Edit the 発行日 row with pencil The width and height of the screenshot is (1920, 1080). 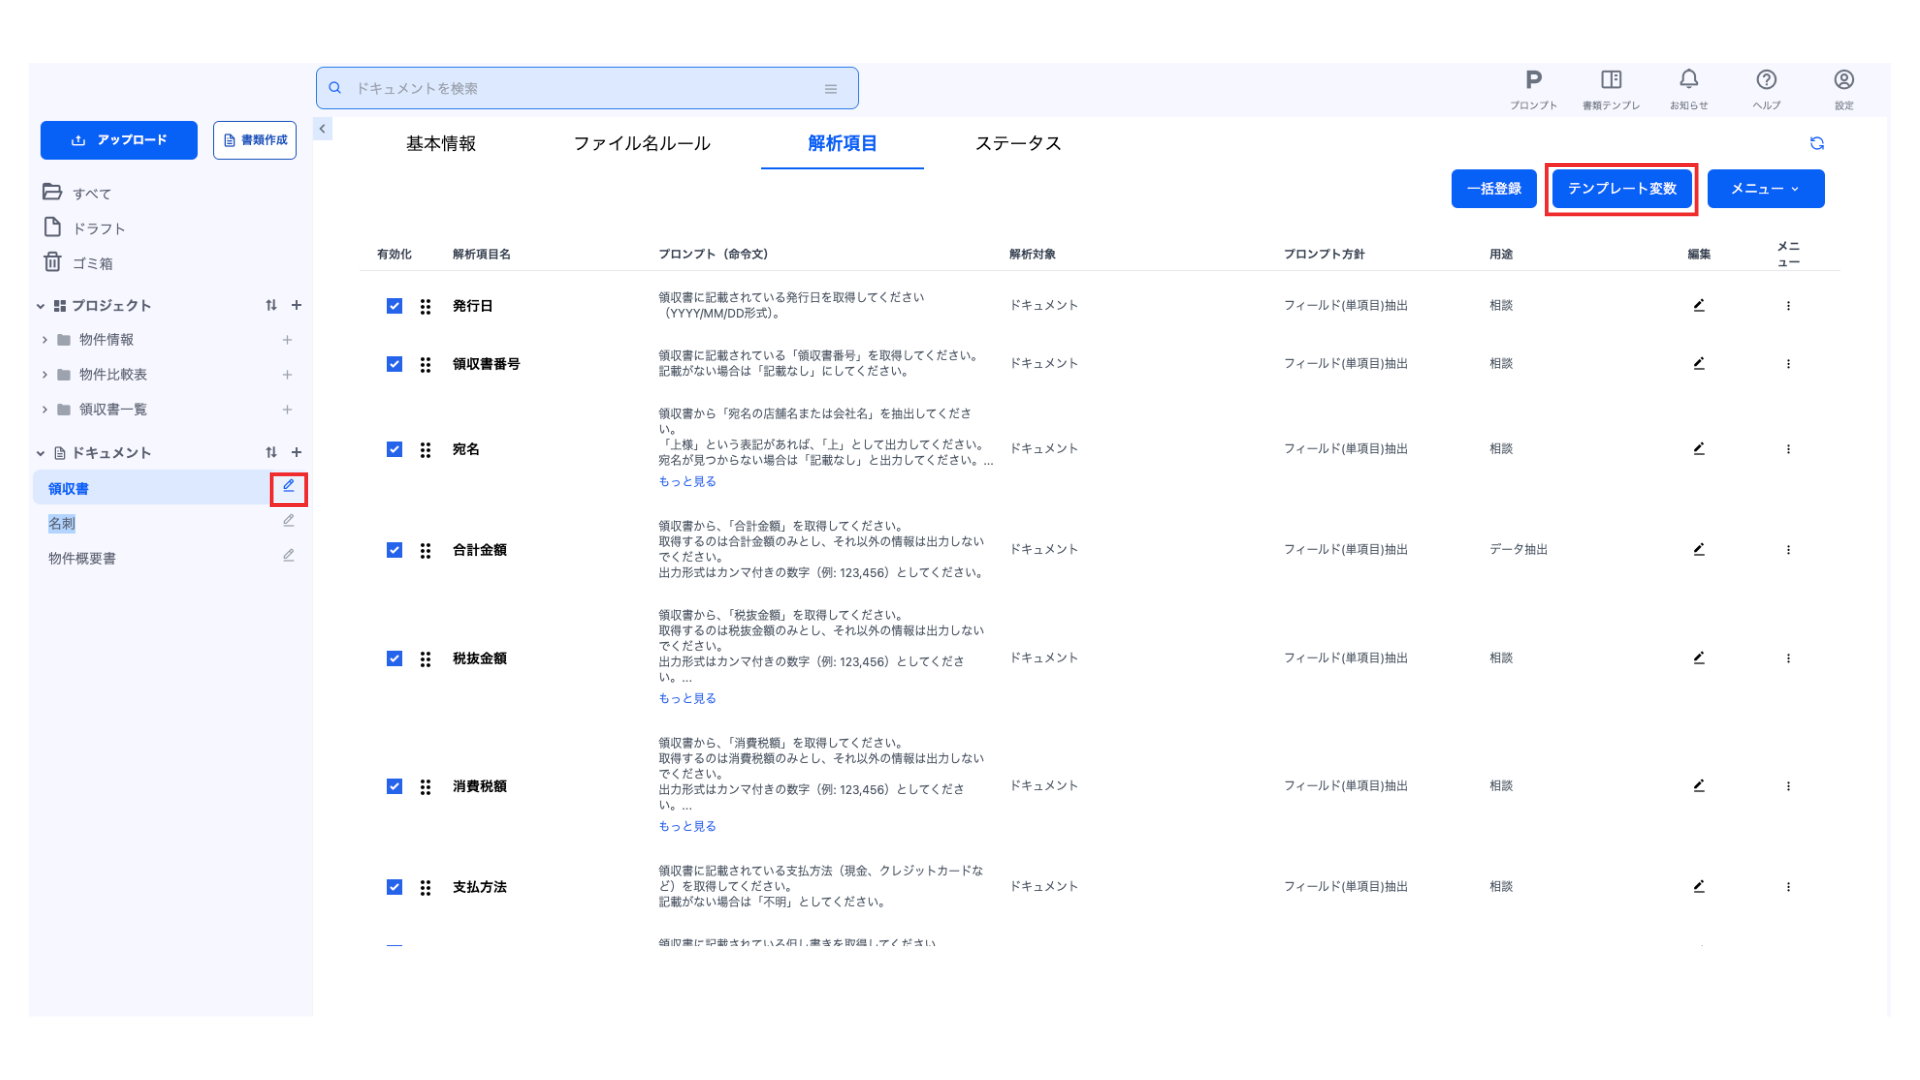(x=1698, y=305)
